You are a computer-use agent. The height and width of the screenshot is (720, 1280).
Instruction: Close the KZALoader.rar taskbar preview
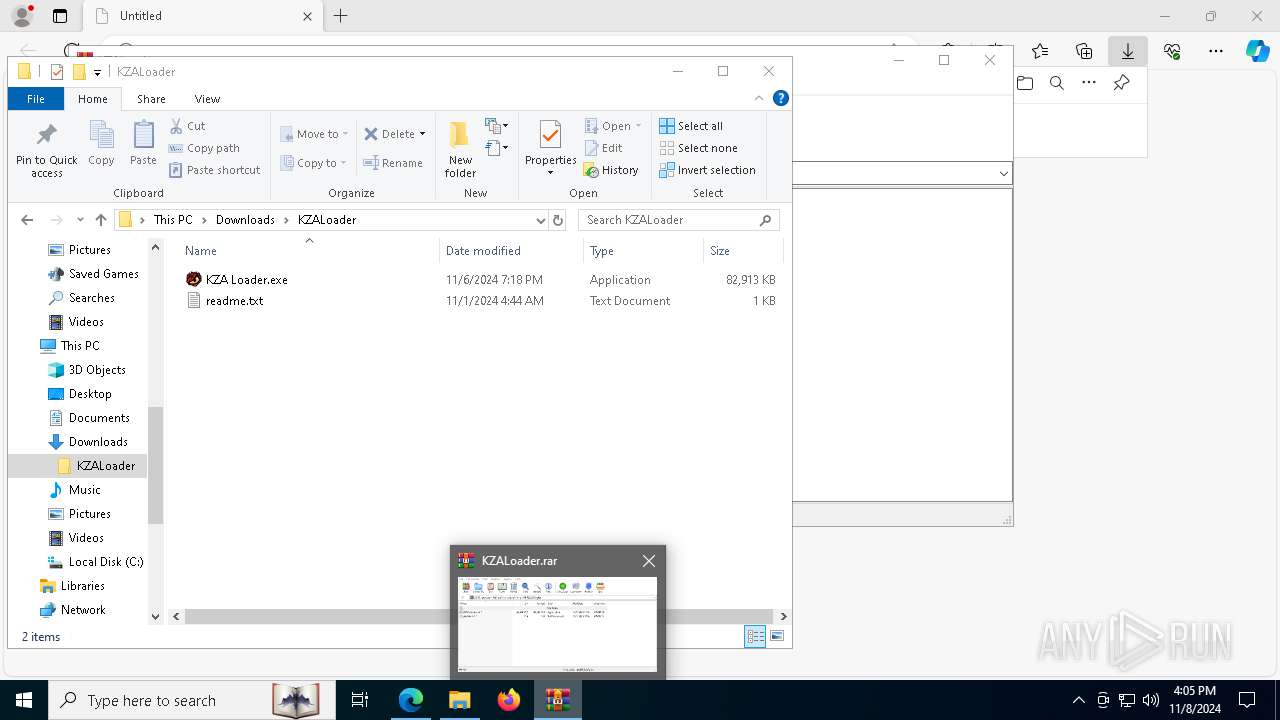[649, 561]
